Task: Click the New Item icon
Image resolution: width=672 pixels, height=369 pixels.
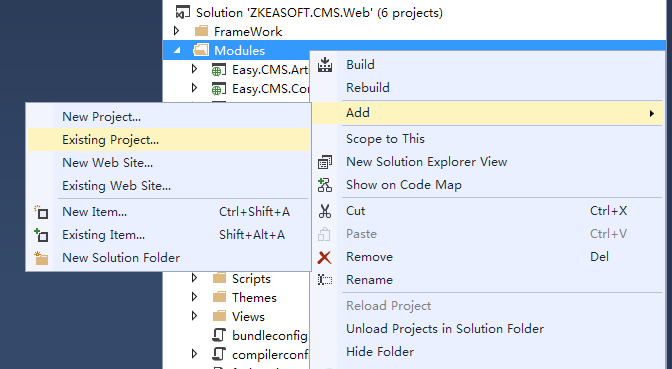Action: [x=41, y=212]
